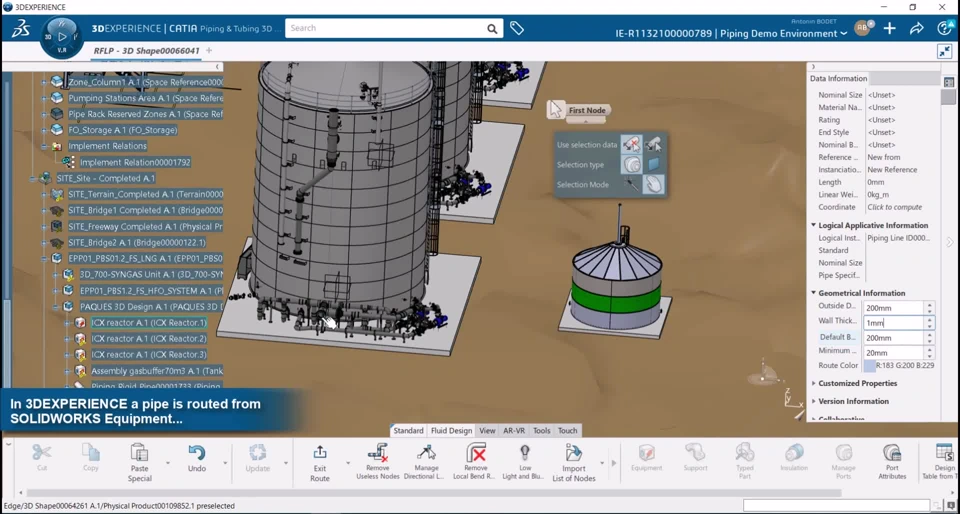Expand SITE_Site - Completed A.1 tree node
This screenshot has height=514, width=960.
[x=32, y=179]
